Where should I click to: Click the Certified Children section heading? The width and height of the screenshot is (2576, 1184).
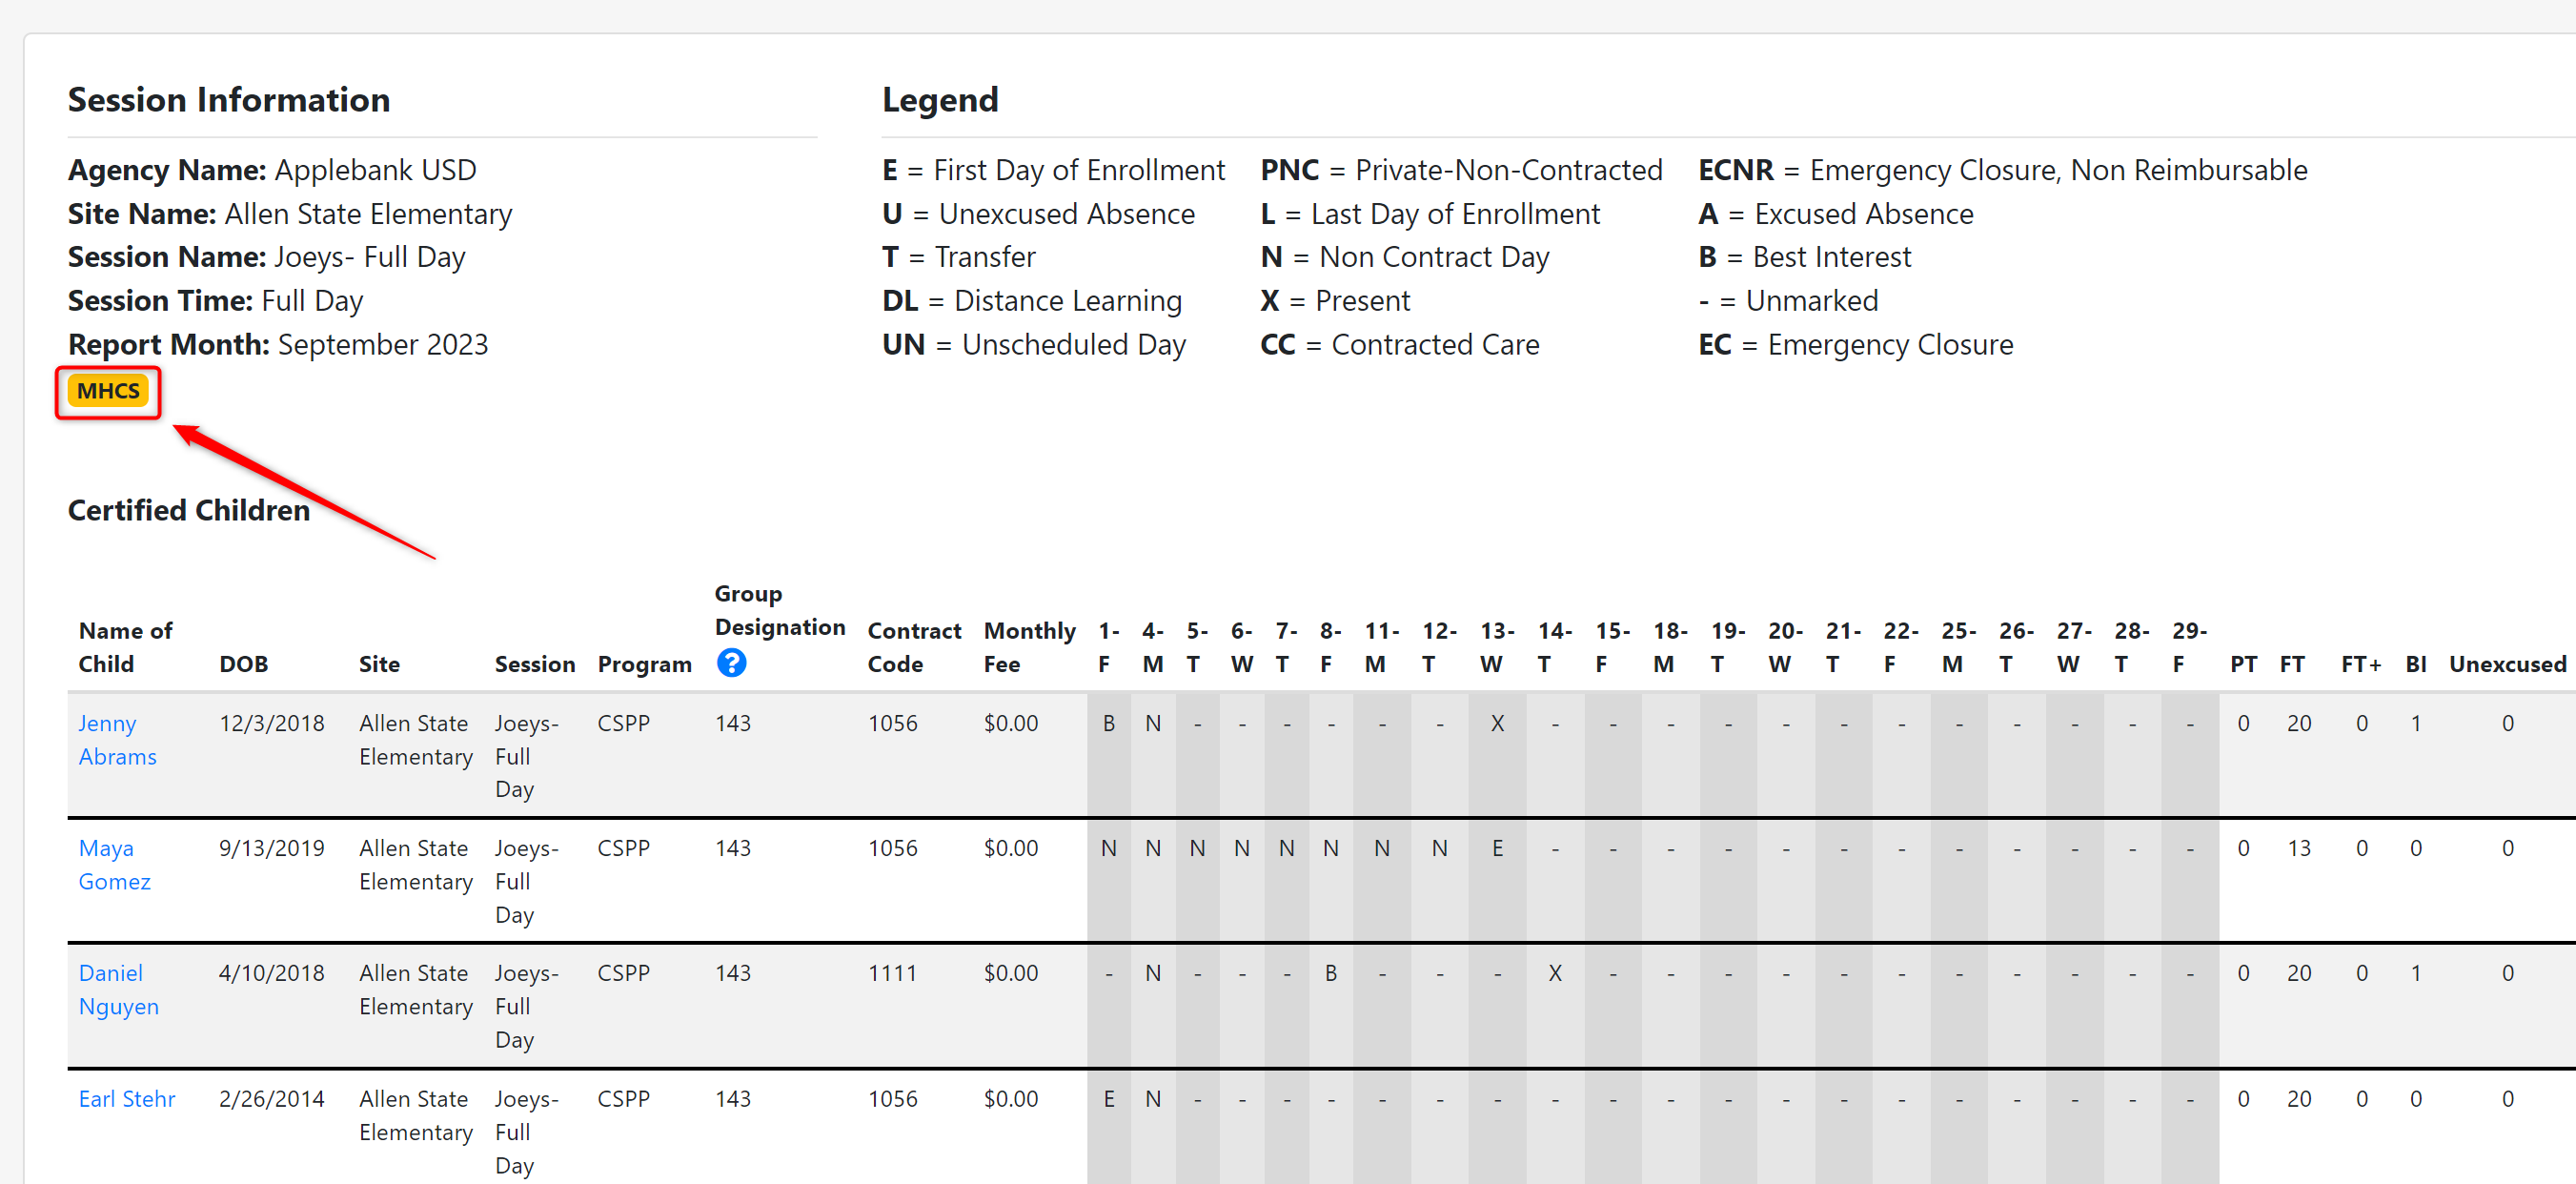click(188, 510)
